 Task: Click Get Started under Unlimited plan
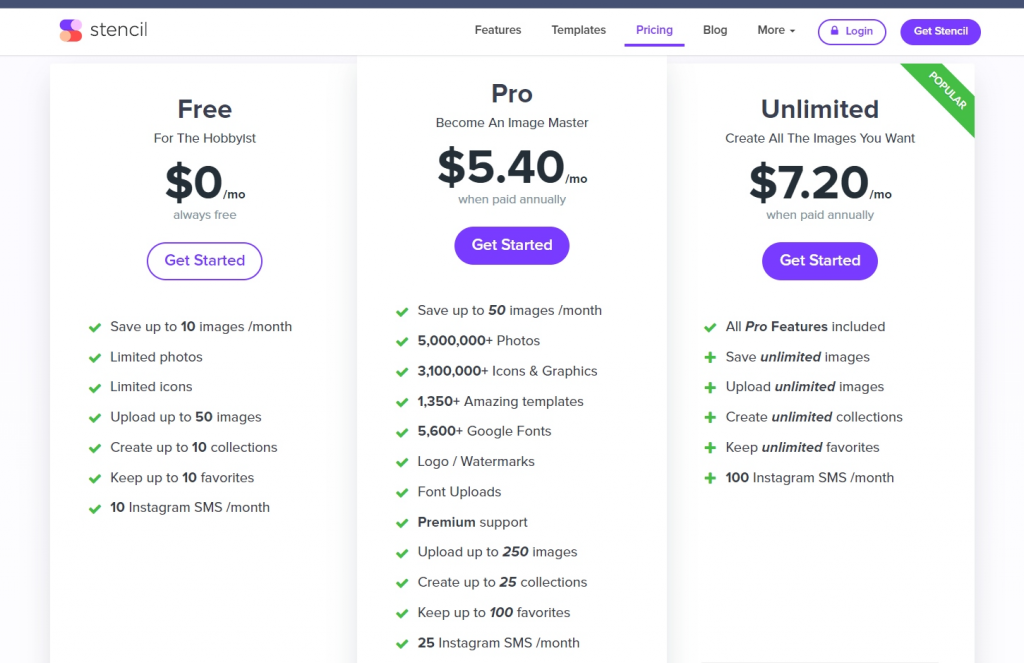(820, 261)
